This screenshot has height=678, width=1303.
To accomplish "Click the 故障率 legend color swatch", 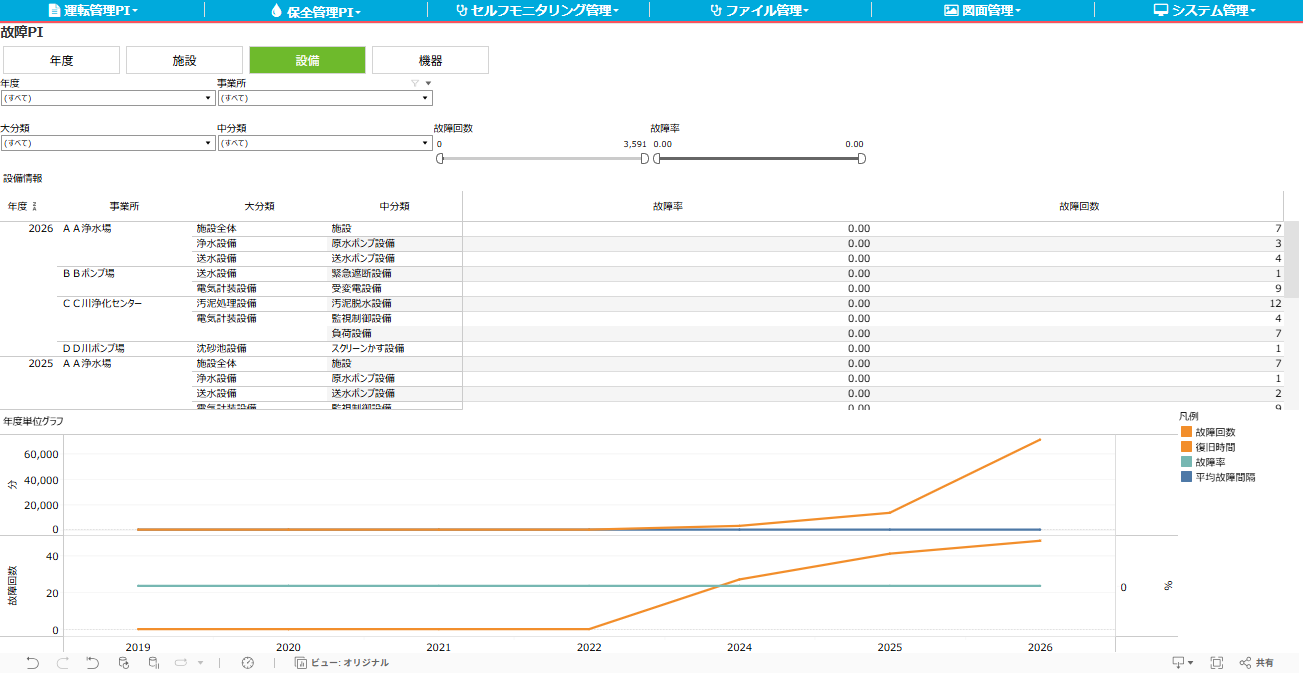I will click(1186, 462).
